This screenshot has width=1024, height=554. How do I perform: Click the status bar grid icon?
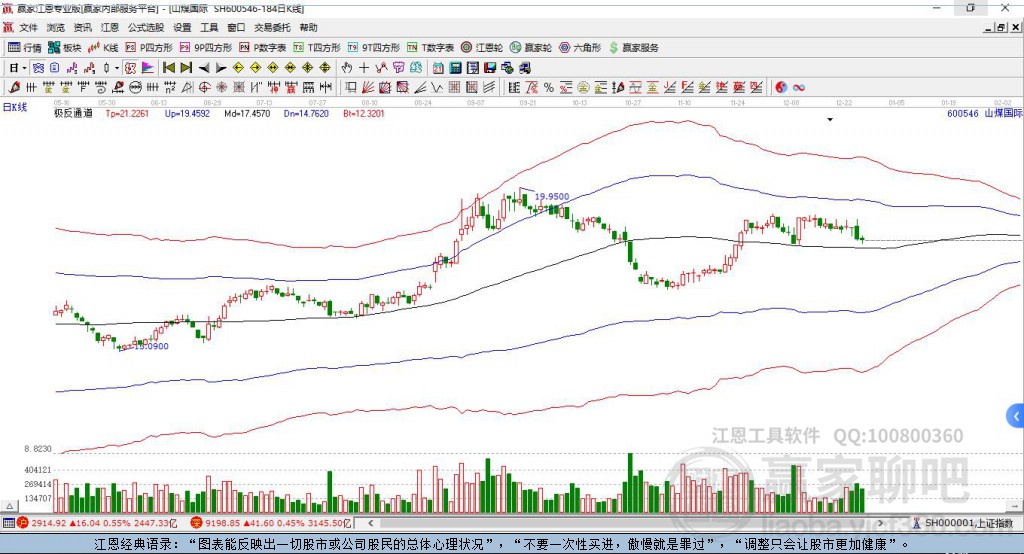(x=8, y=523)
